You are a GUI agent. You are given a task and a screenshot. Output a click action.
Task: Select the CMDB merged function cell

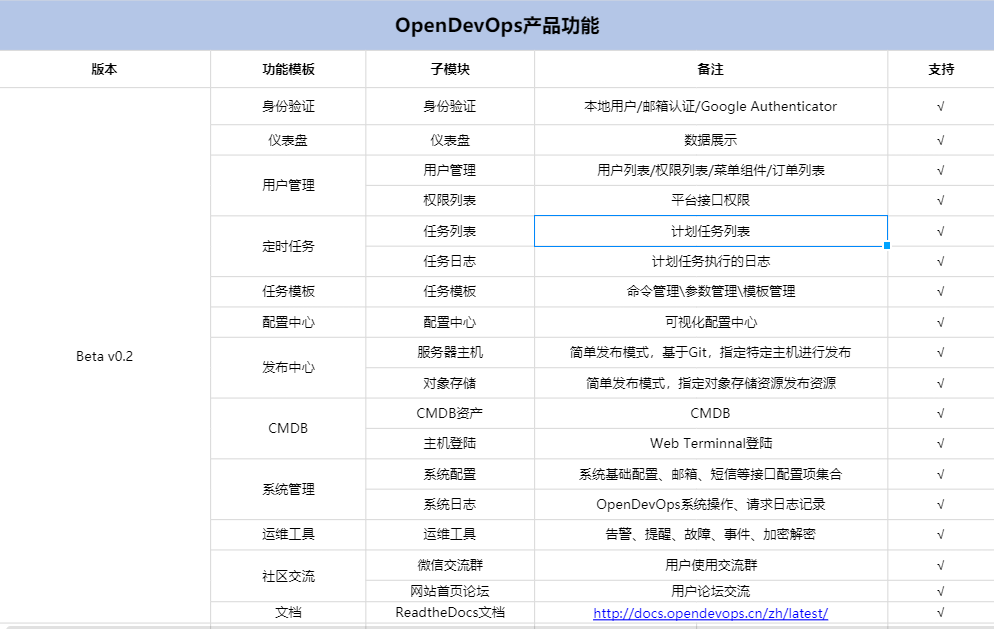pyautogui.click(x=288, y=429)
